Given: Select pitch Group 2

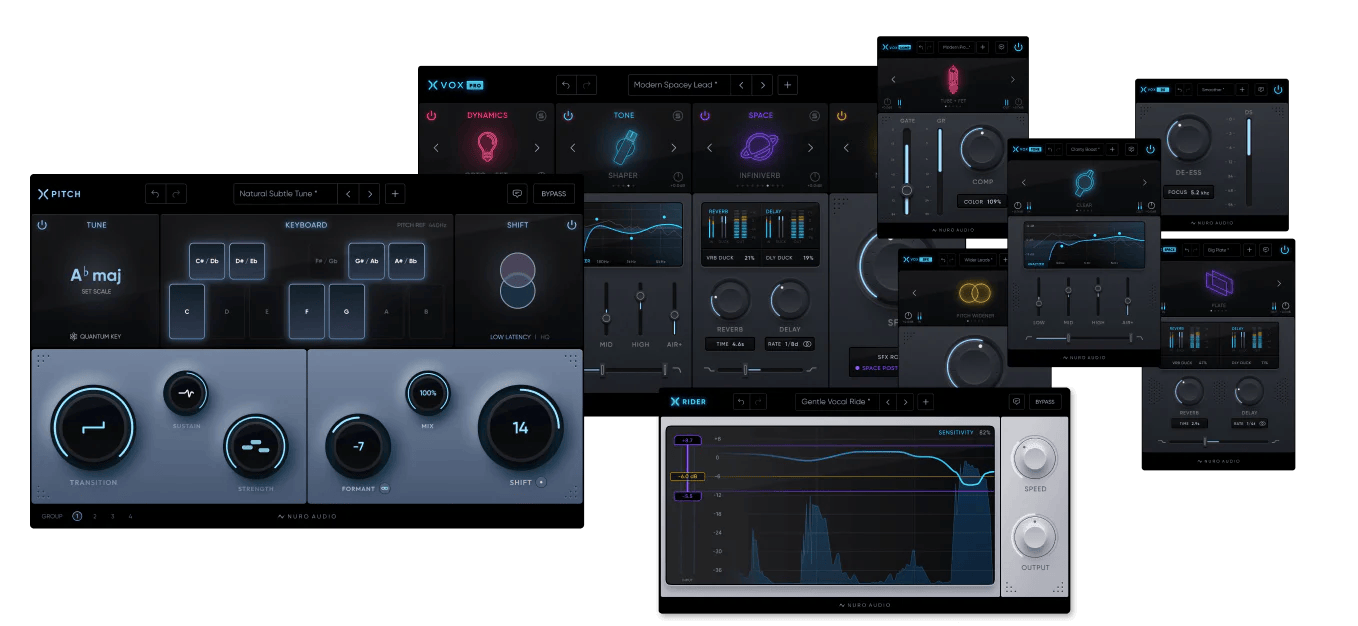Looking at the screenshot, I should pos(95,516).
